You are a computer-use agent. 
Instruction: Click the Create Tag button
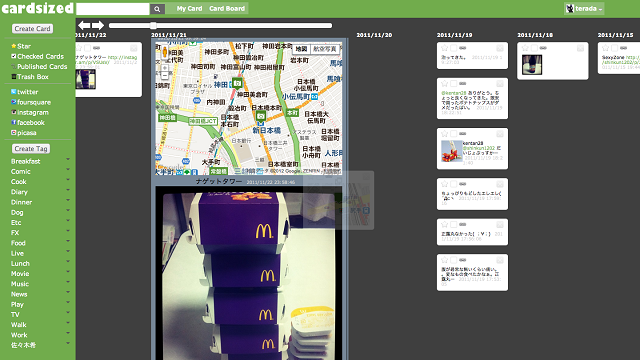31,149
